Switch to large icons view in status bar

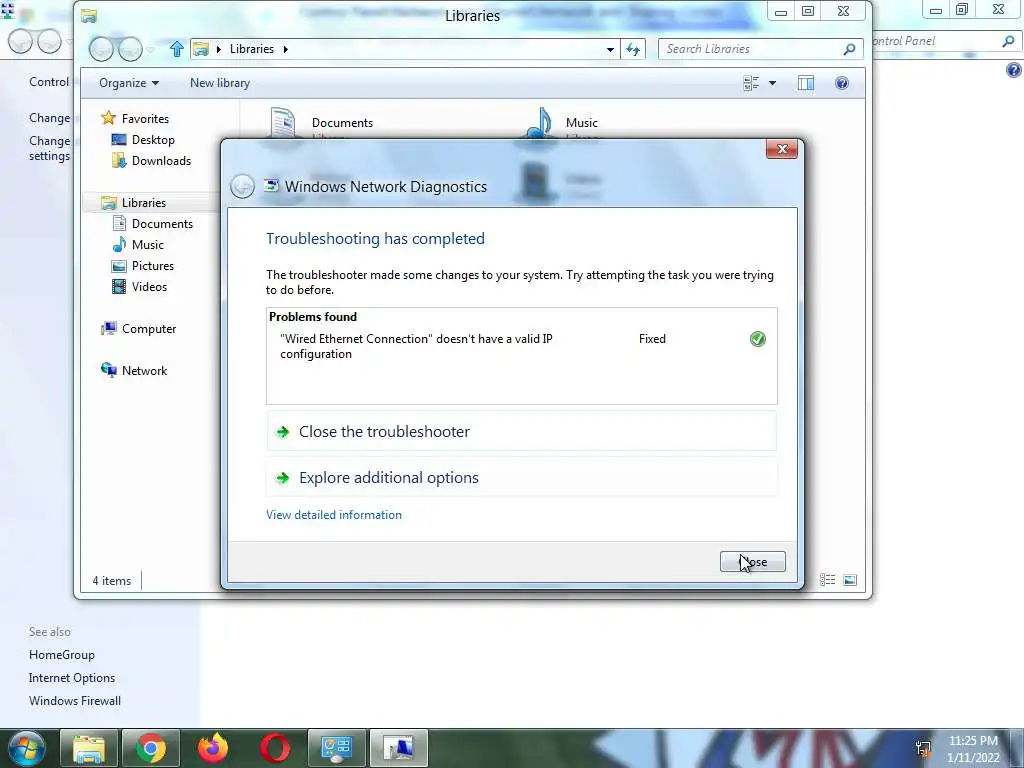tap(850, 580)
